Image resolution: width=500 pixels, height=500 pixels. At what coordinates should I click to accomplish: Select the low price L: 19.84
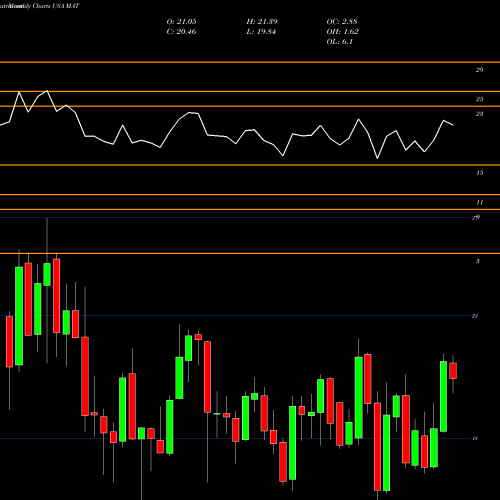click(x=261, y=32)
